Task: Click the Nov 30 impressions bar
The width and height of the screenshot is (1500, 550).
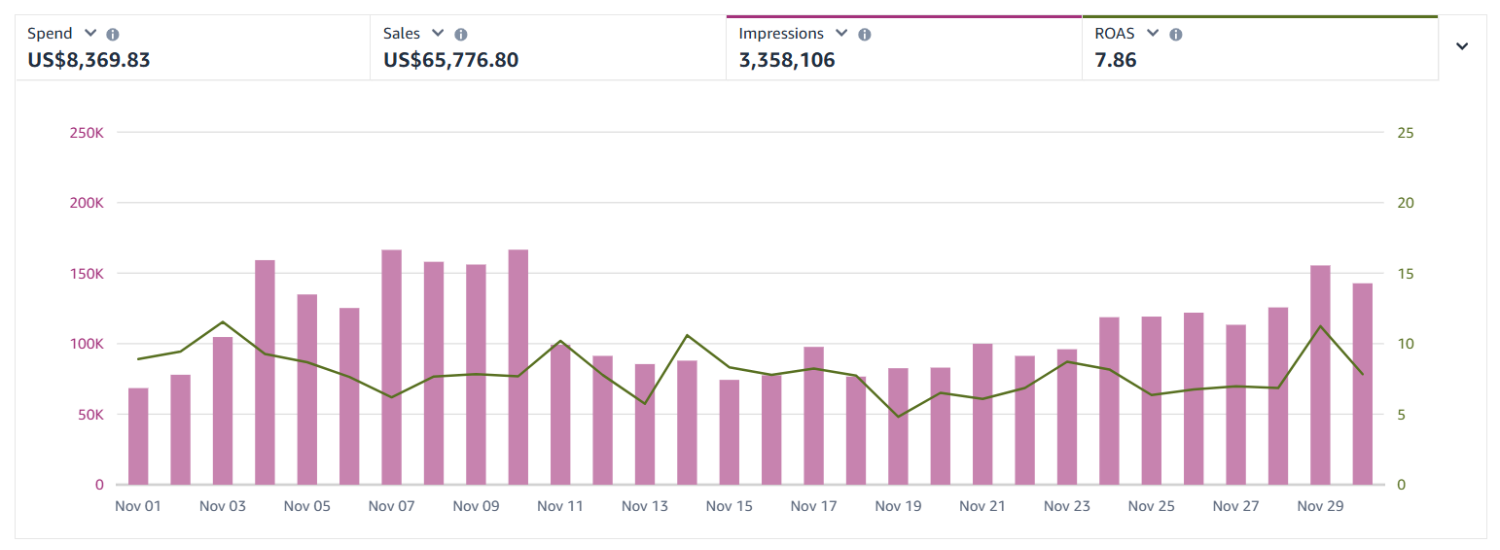Action: point(1363,384)
